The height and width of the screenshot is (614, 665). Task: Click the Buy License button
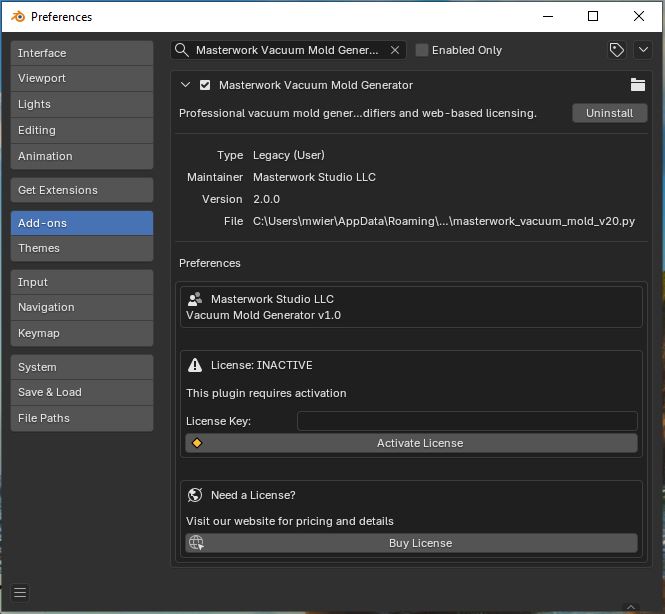pos(420,543)
